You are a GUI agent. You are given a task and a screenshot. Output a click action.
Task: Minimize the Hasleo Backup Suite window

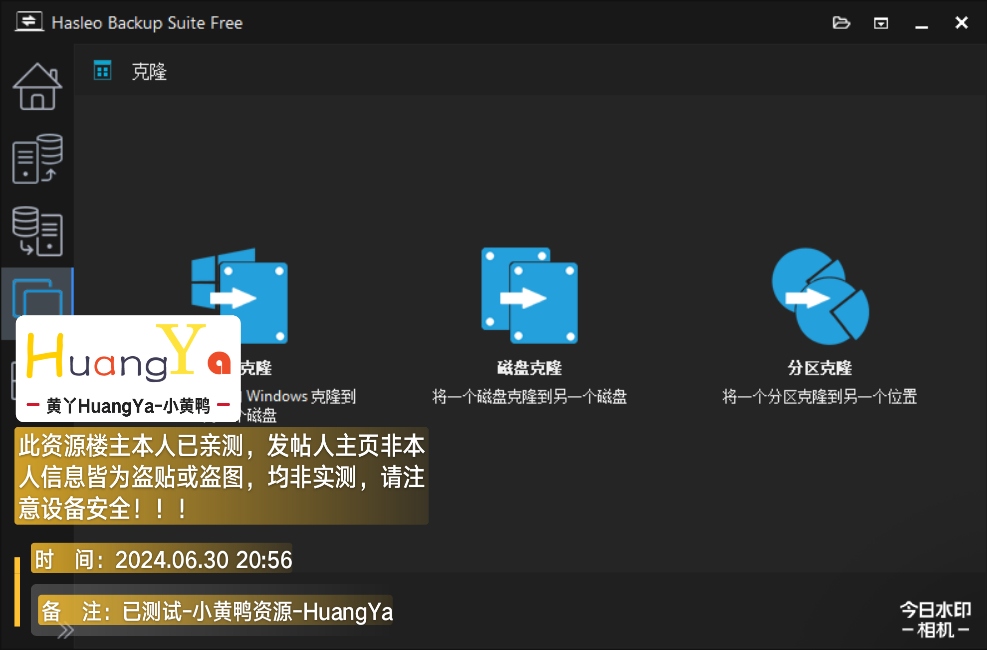click(921, 22)
